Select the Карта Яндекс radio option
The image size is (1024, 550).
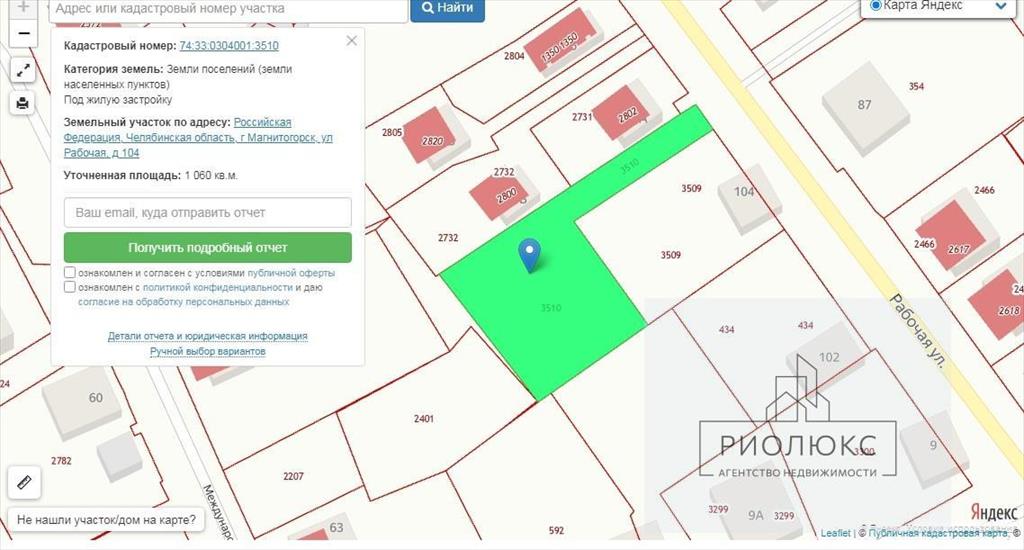tap(876, 6)
